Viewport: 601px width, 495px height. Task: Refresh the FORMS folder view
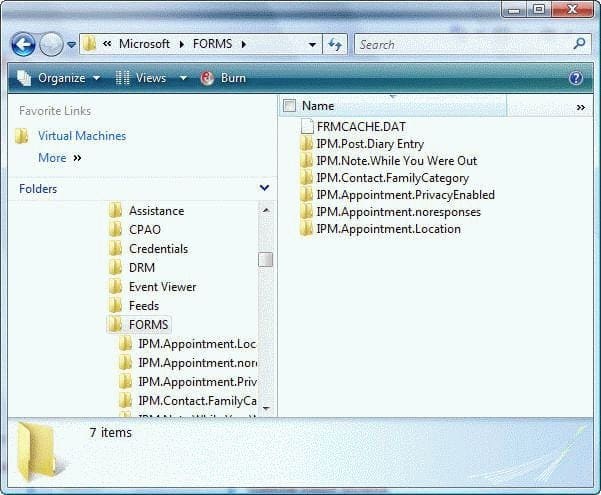click(x=335, y=44)
